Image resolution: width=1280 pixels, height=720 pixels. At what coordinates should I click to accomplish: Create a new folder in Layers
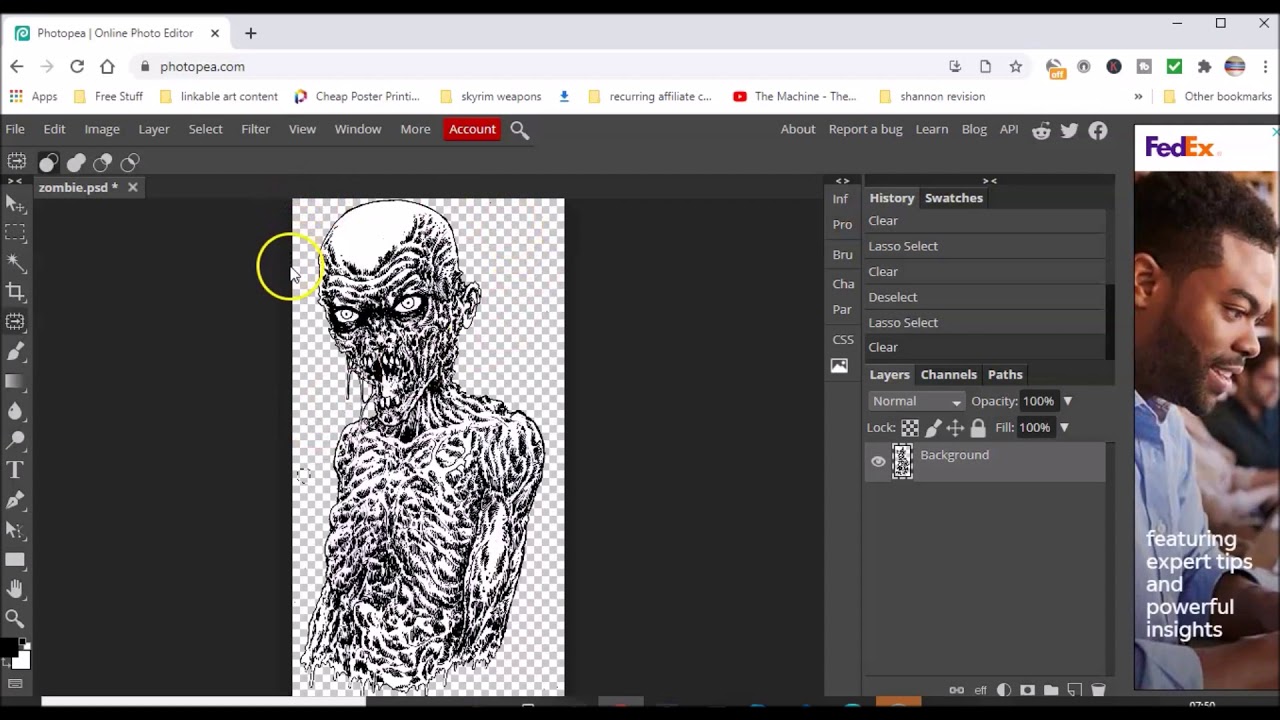pos(1051,690)
